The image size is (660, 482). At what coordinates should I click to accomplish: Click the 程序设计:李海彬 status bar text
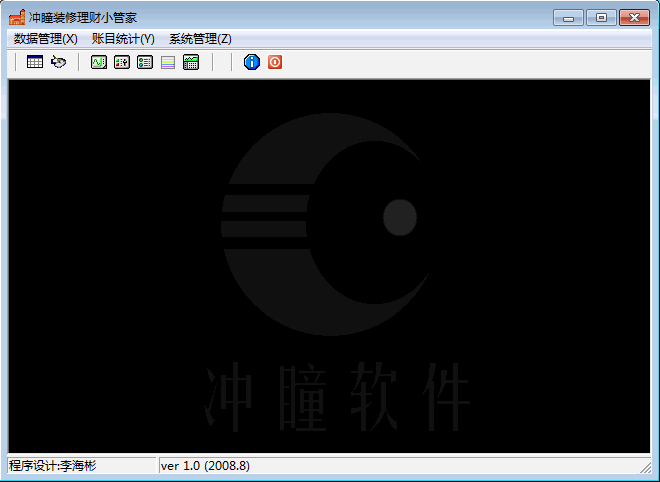(53, 466)
